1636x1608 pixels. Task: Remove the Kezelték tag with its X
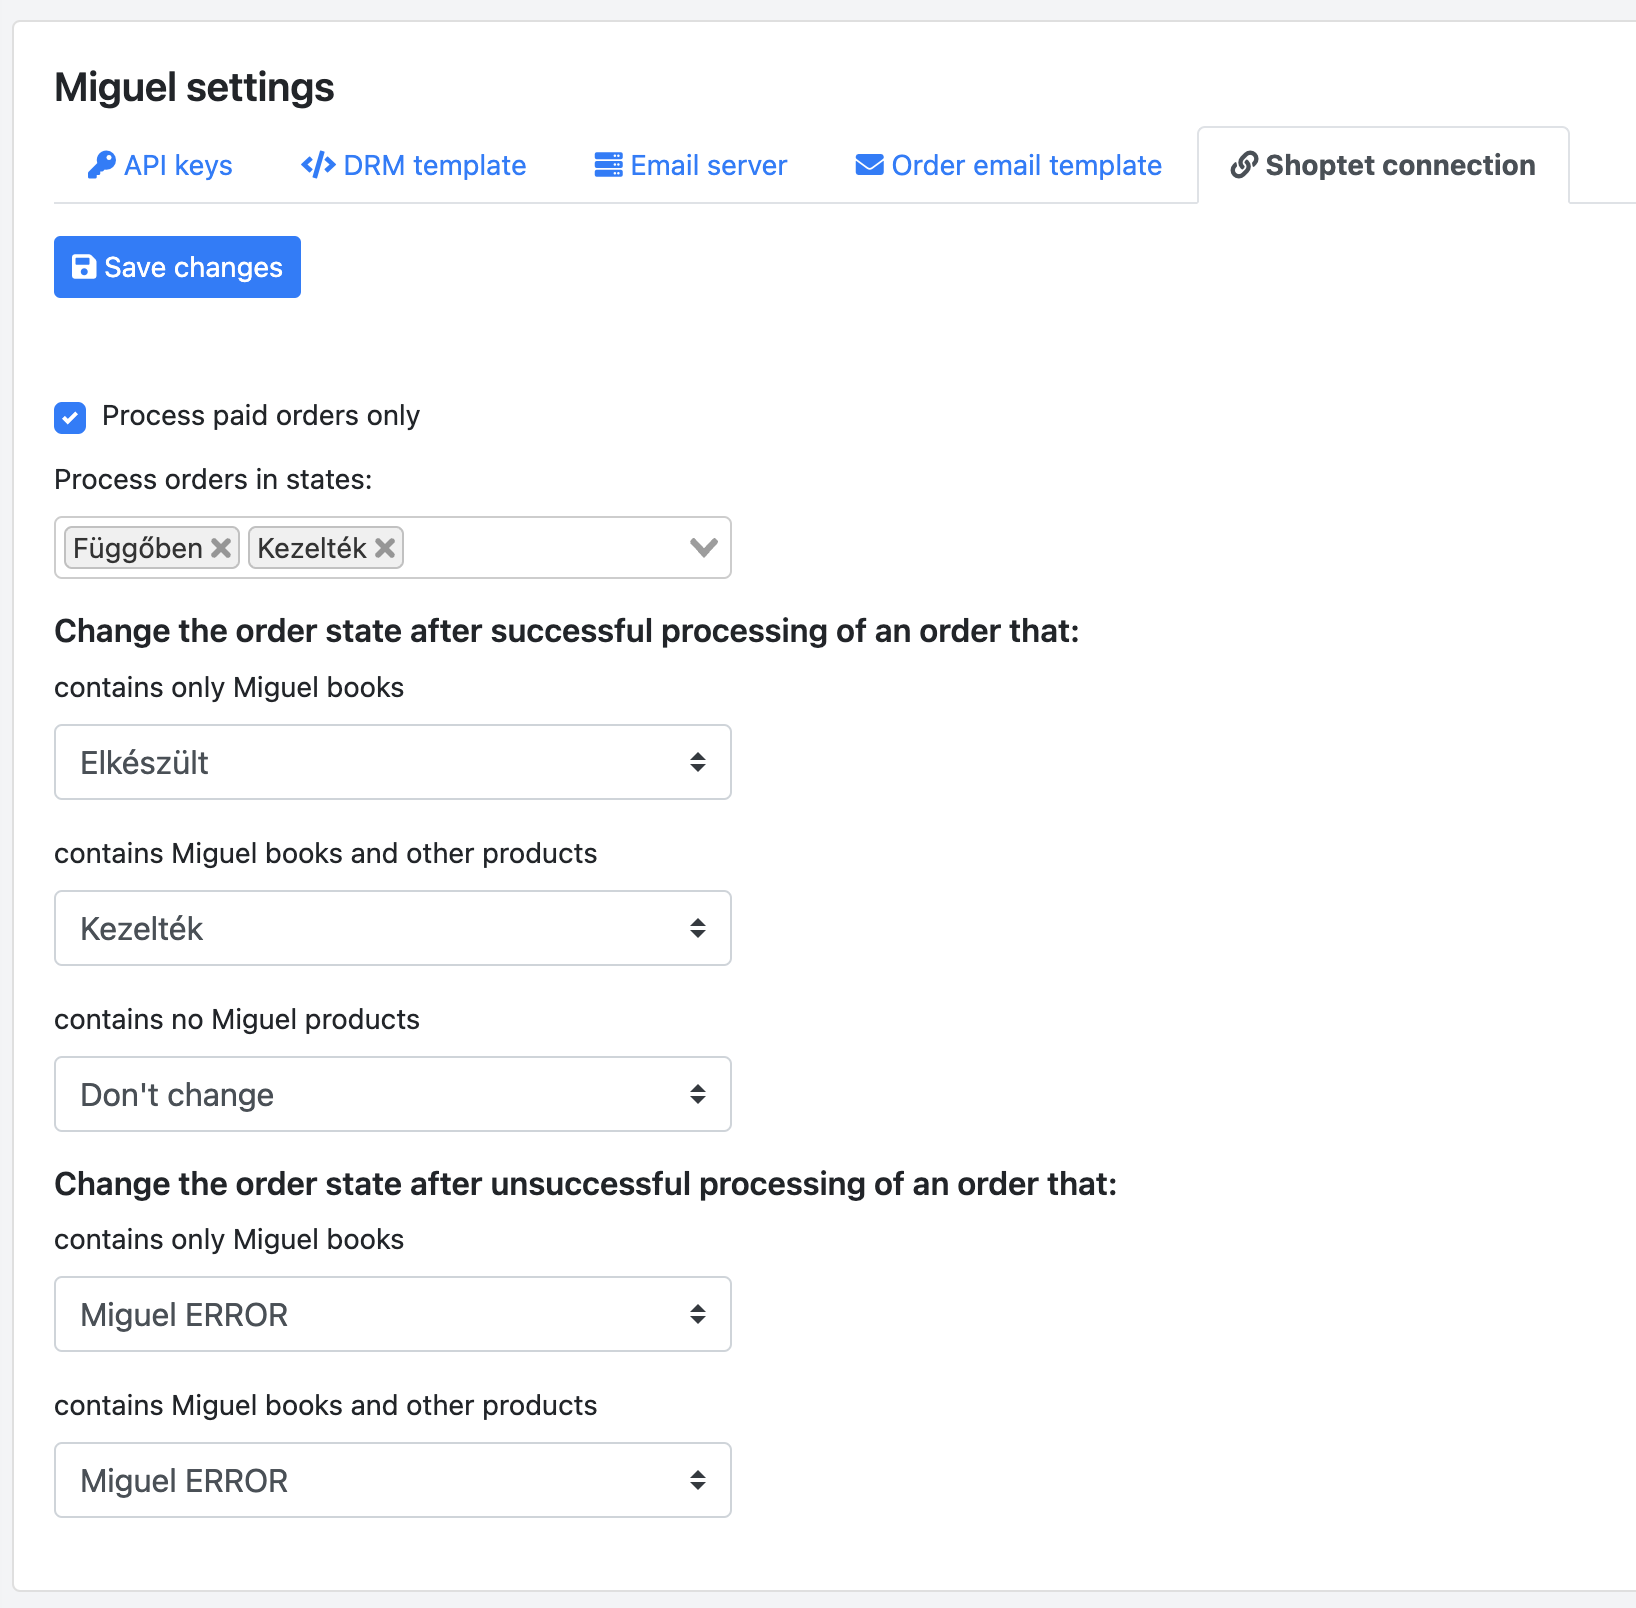(385, 548)
